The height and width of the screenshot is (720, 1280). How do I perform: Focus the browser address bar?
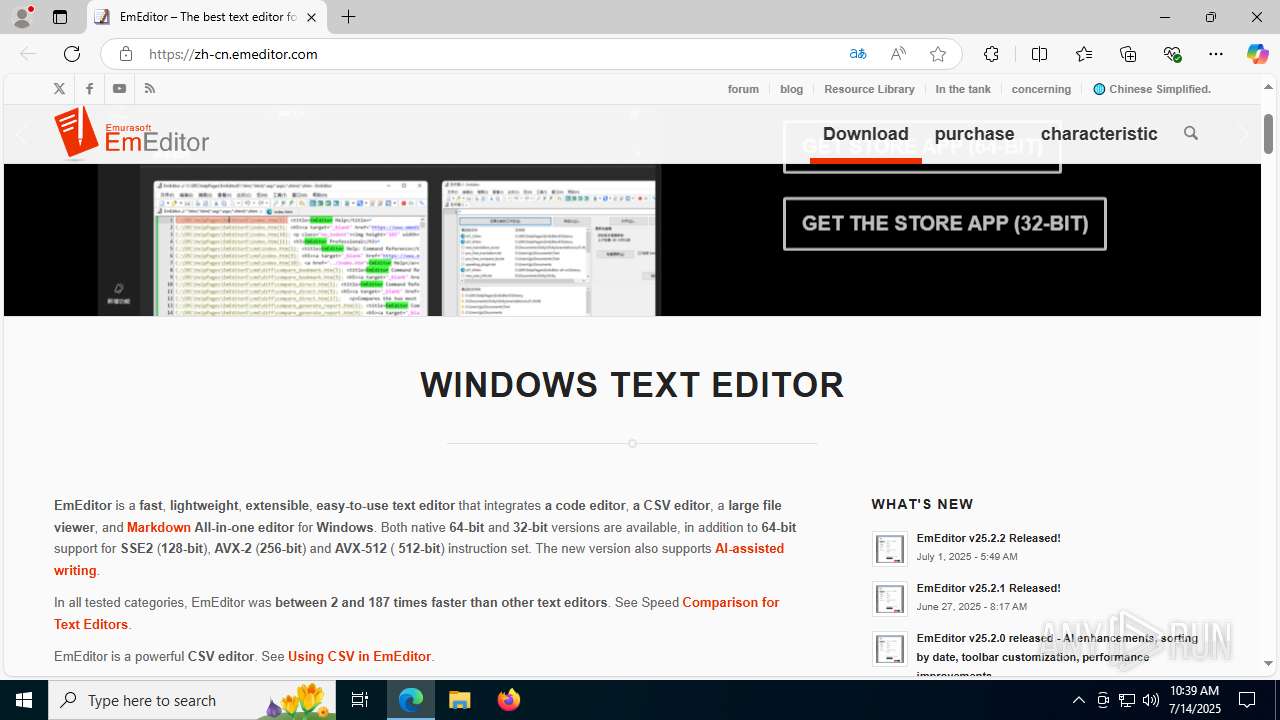(490, 54)
